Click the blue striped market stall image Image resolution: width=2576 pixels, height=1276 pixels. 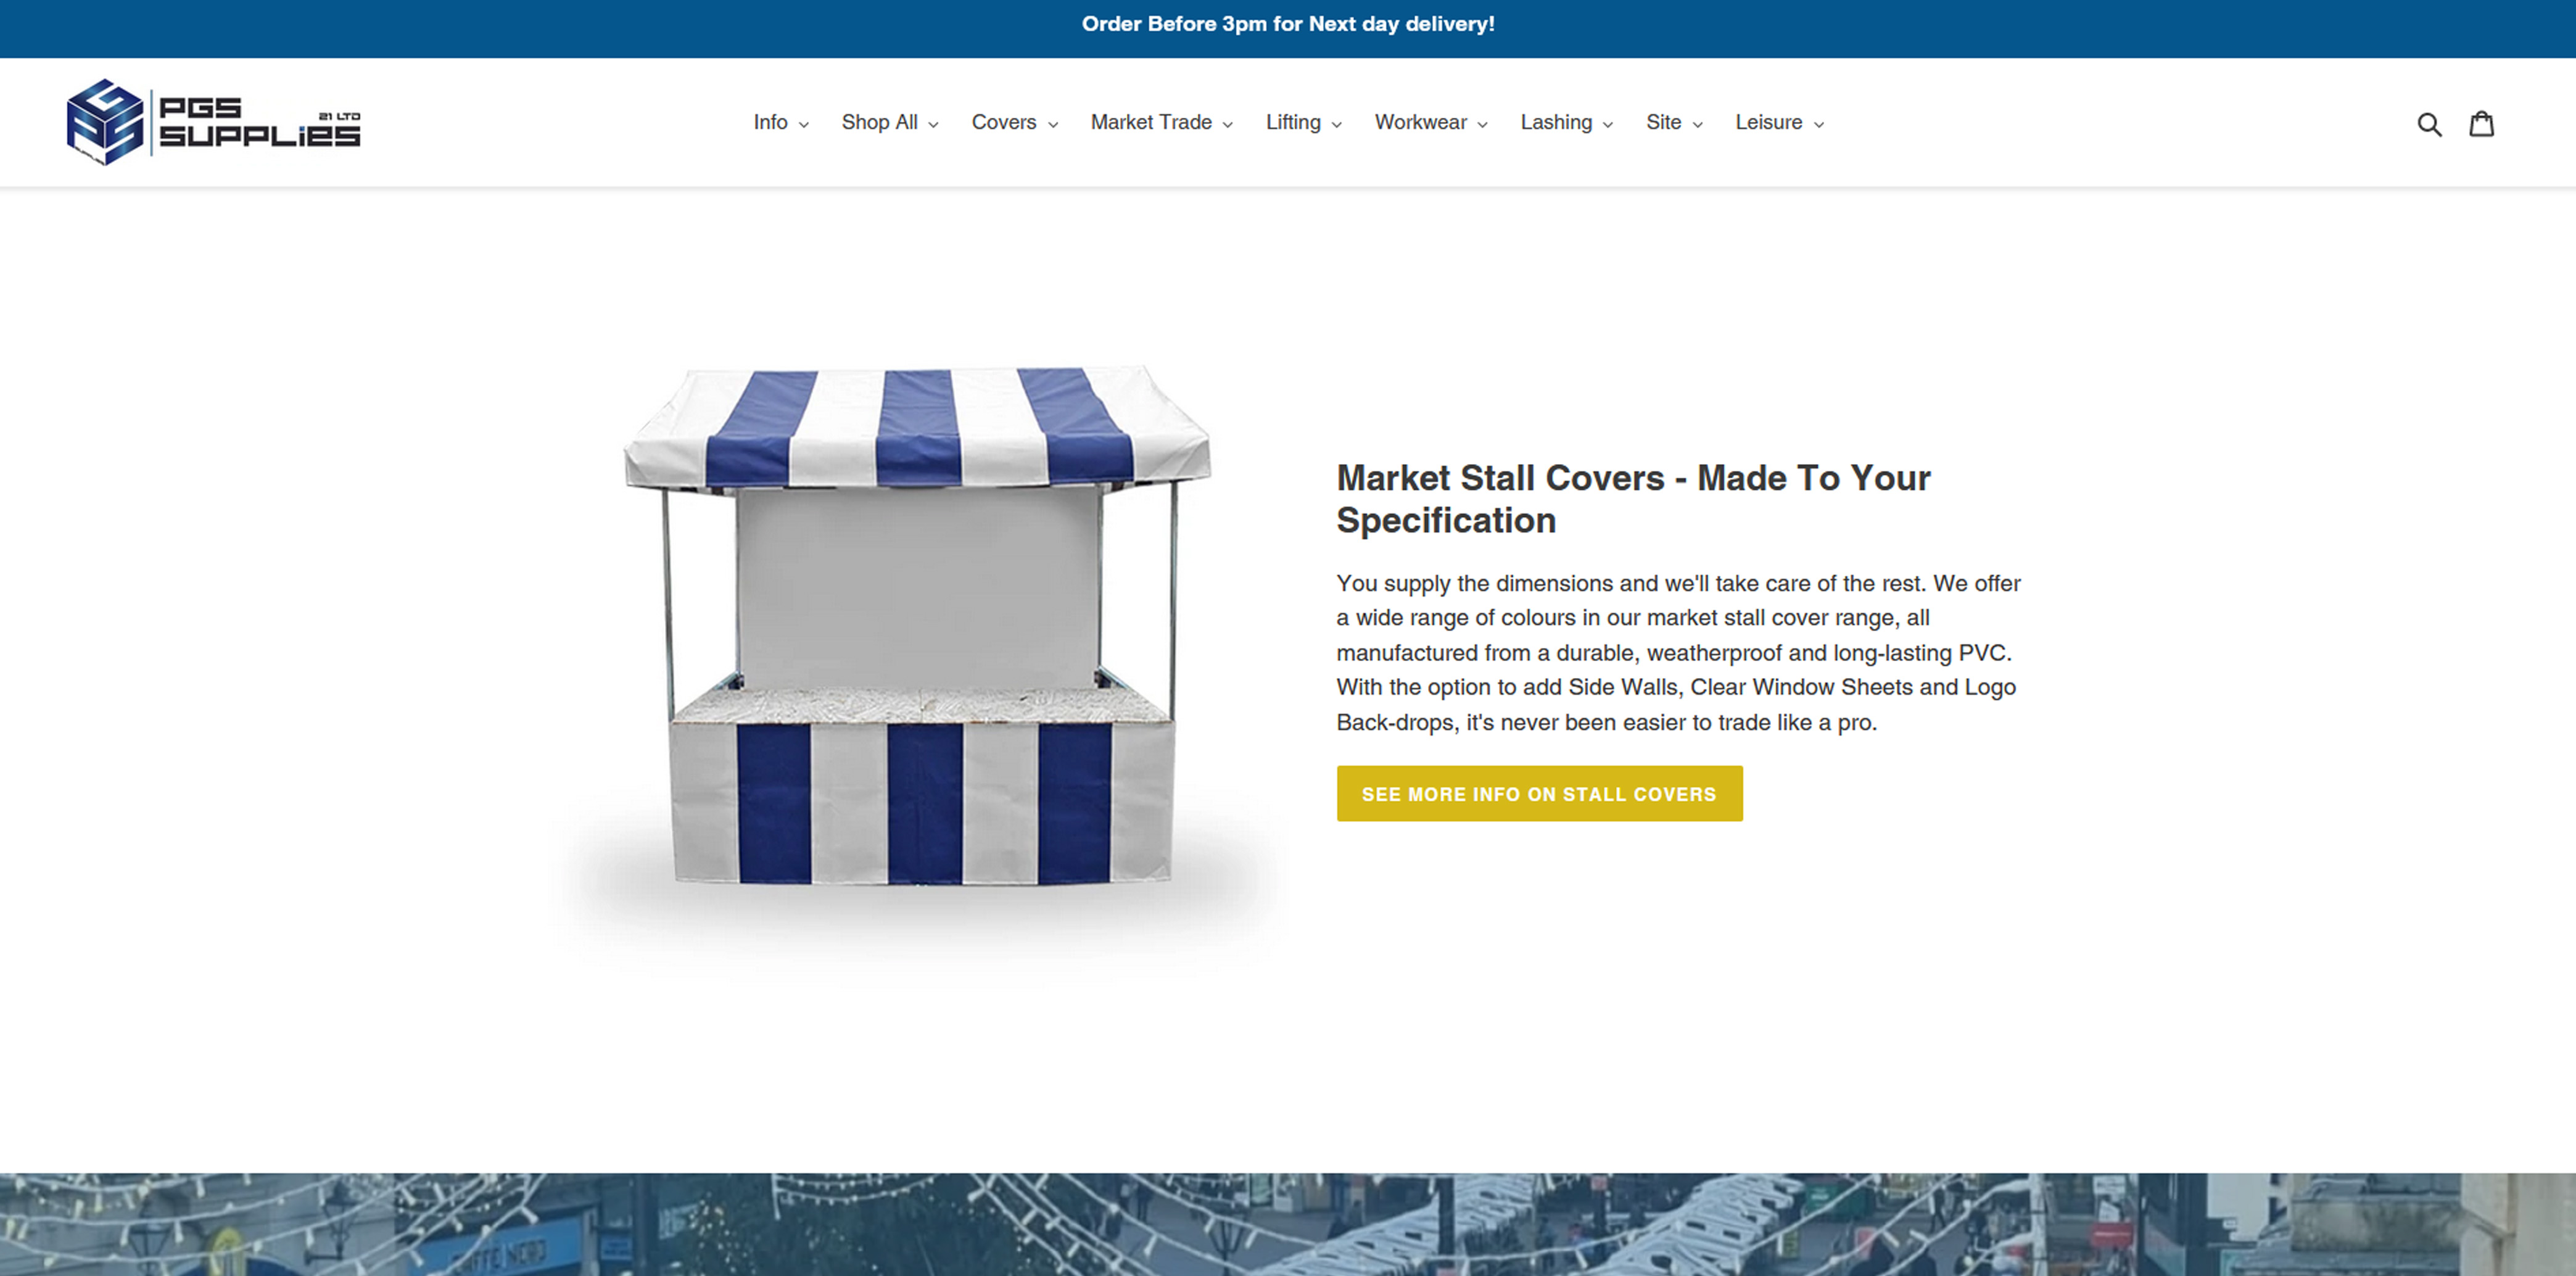918,626
